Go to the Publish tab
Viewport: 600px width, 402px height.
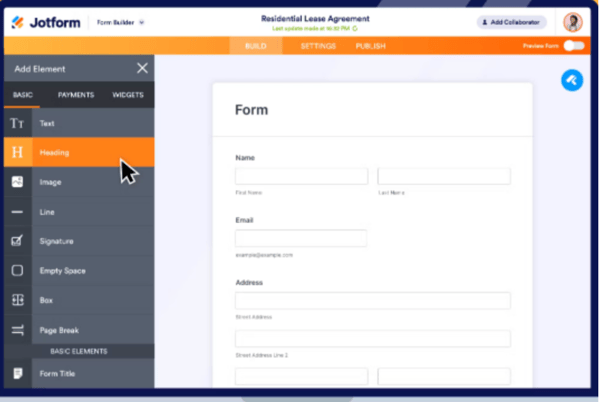[370, 46]
